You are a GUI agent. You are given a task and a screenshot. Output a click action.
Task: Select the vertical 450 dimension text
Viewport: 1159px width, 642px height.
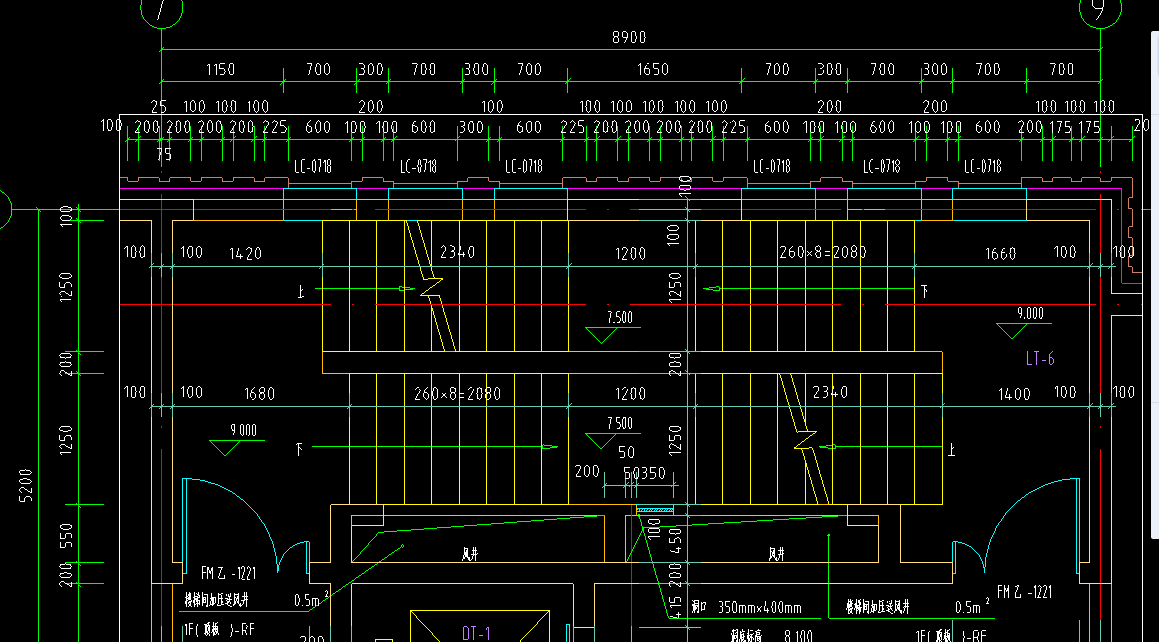[x=675, y=540]
